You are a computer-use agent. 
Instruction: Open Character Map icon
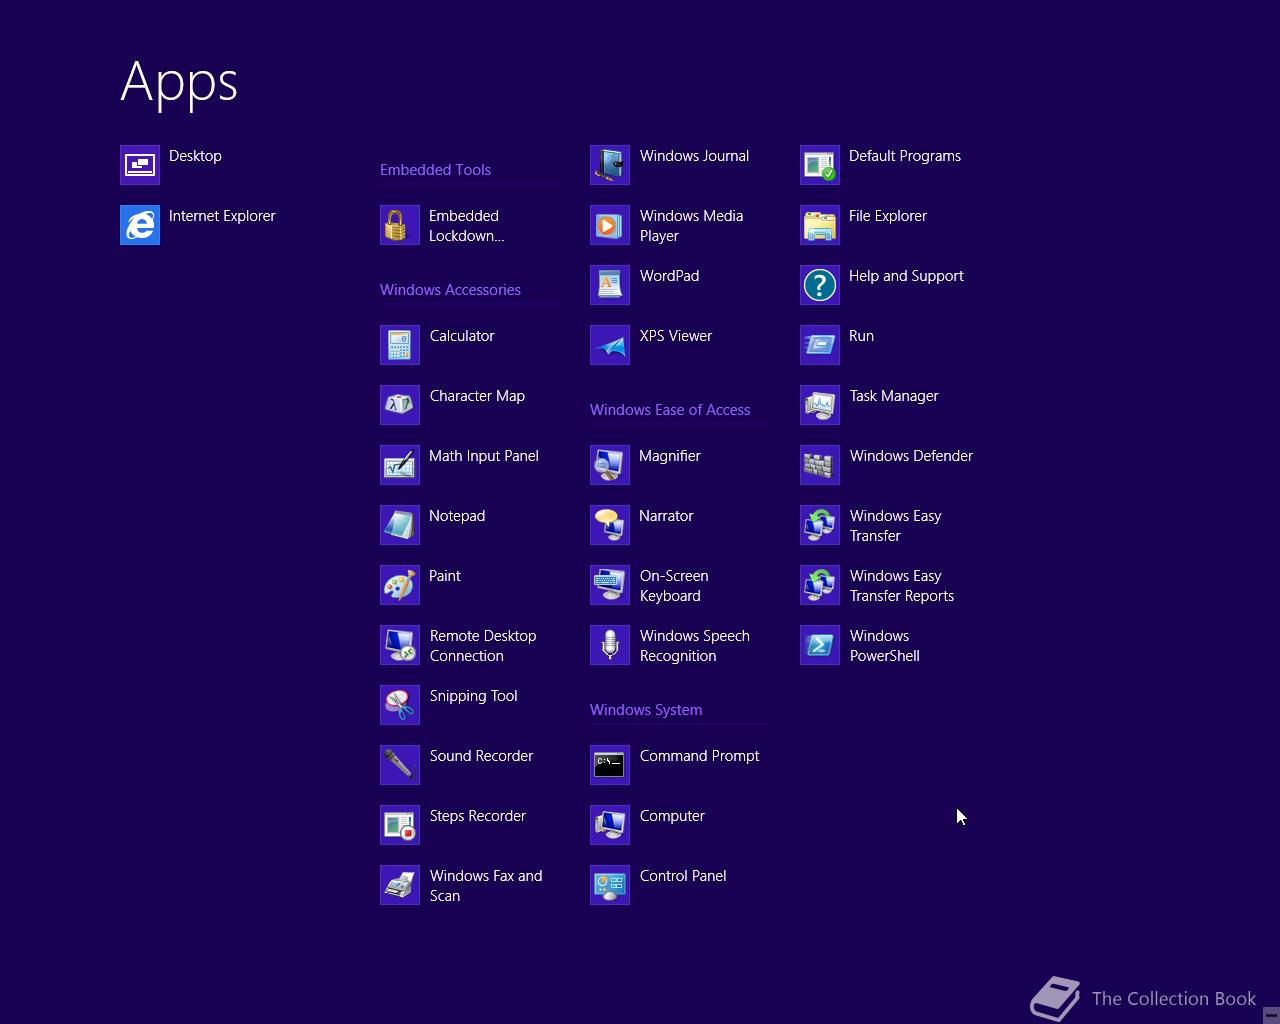(x=400, y=405)
